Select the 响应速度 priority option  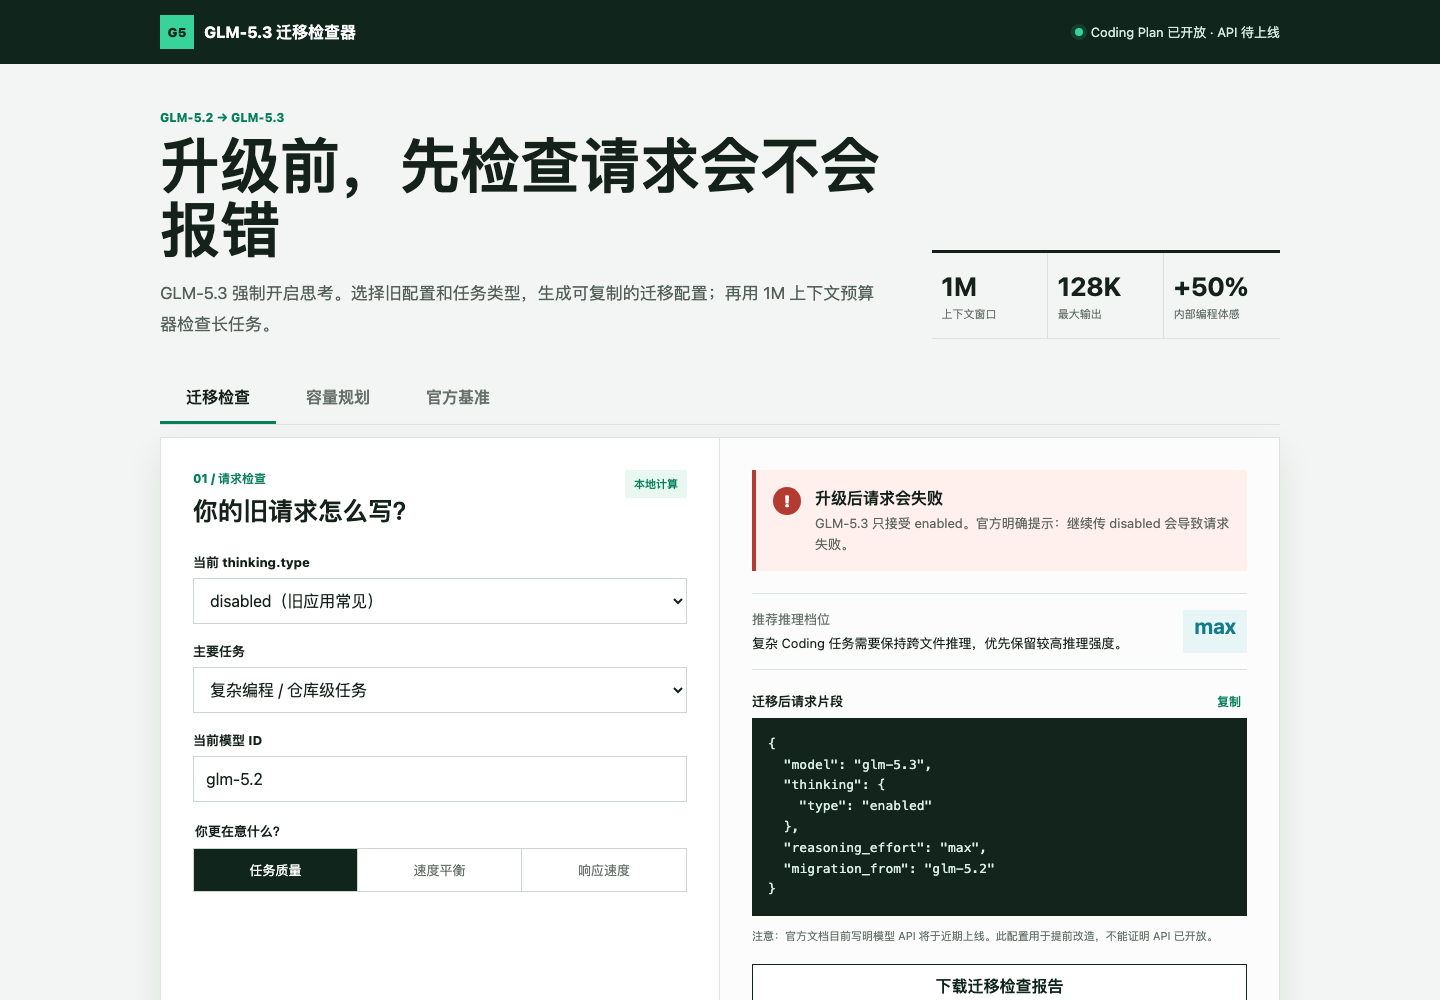pos(604,870)
